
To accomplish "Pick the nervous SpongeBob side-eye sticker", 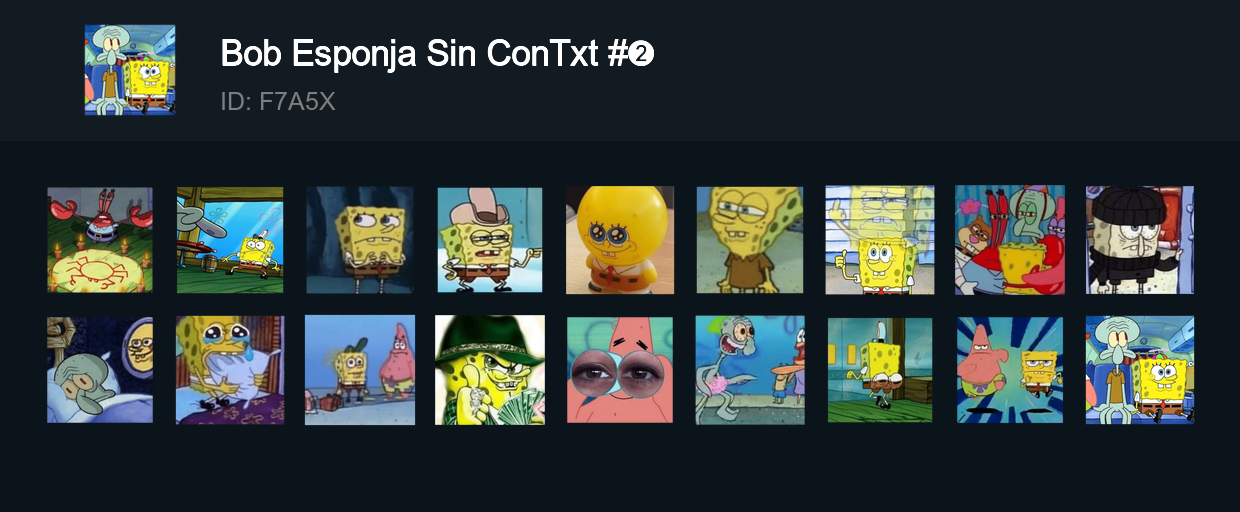I will [x=360, y=240].
